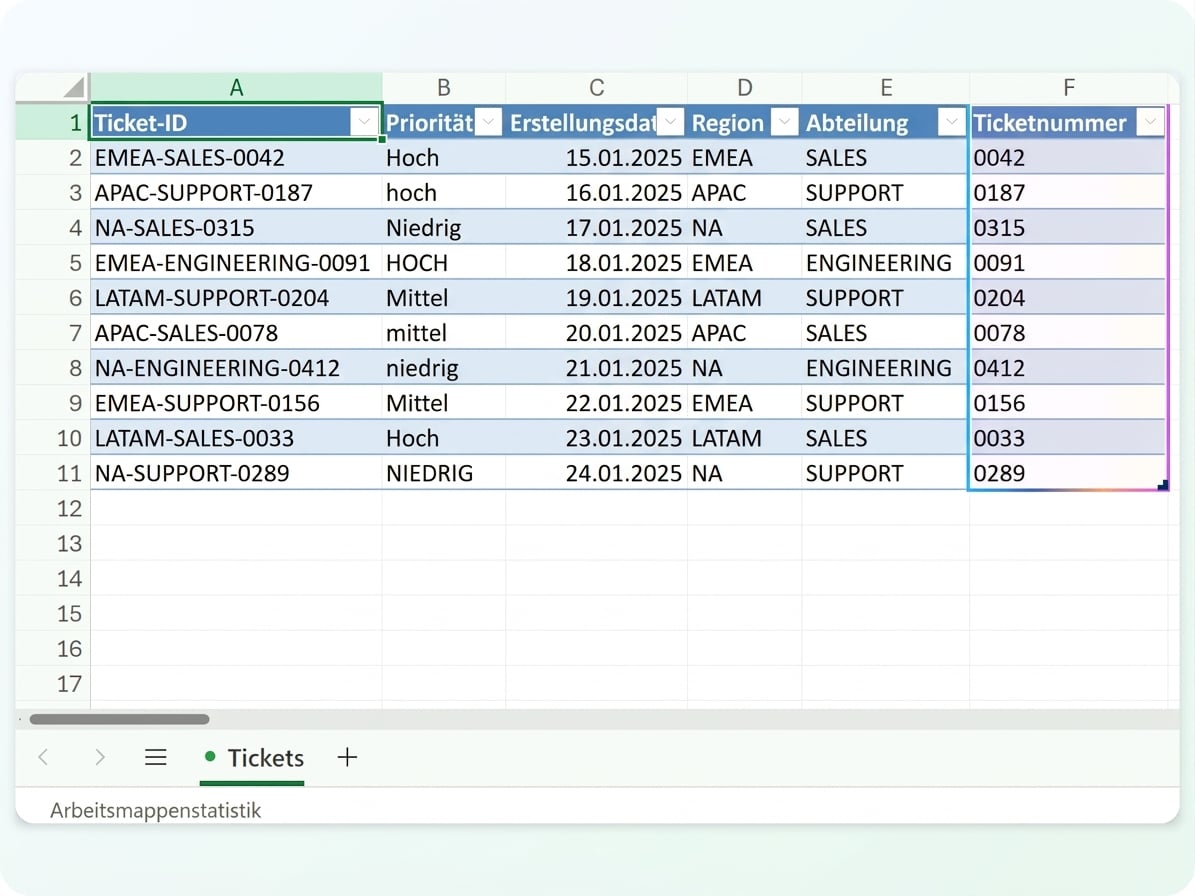The image size is (1195, 896).
Task: Select the Ticketnummer header cell
Action: tap(1068, 122)
